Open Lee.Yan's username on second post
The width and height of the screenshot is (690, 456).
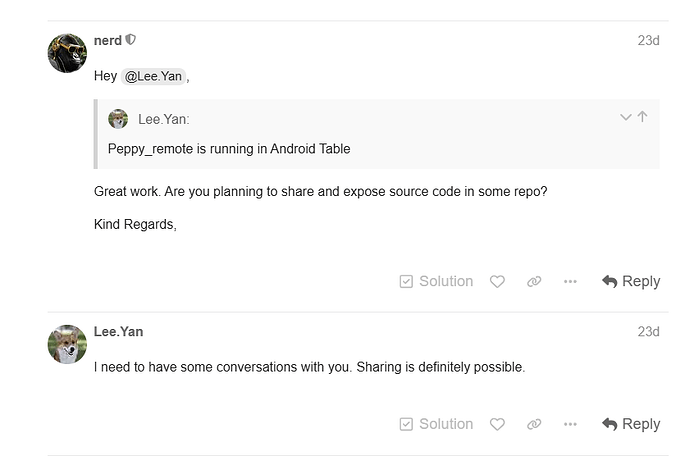pyautogui.click(x=118, y=331)
